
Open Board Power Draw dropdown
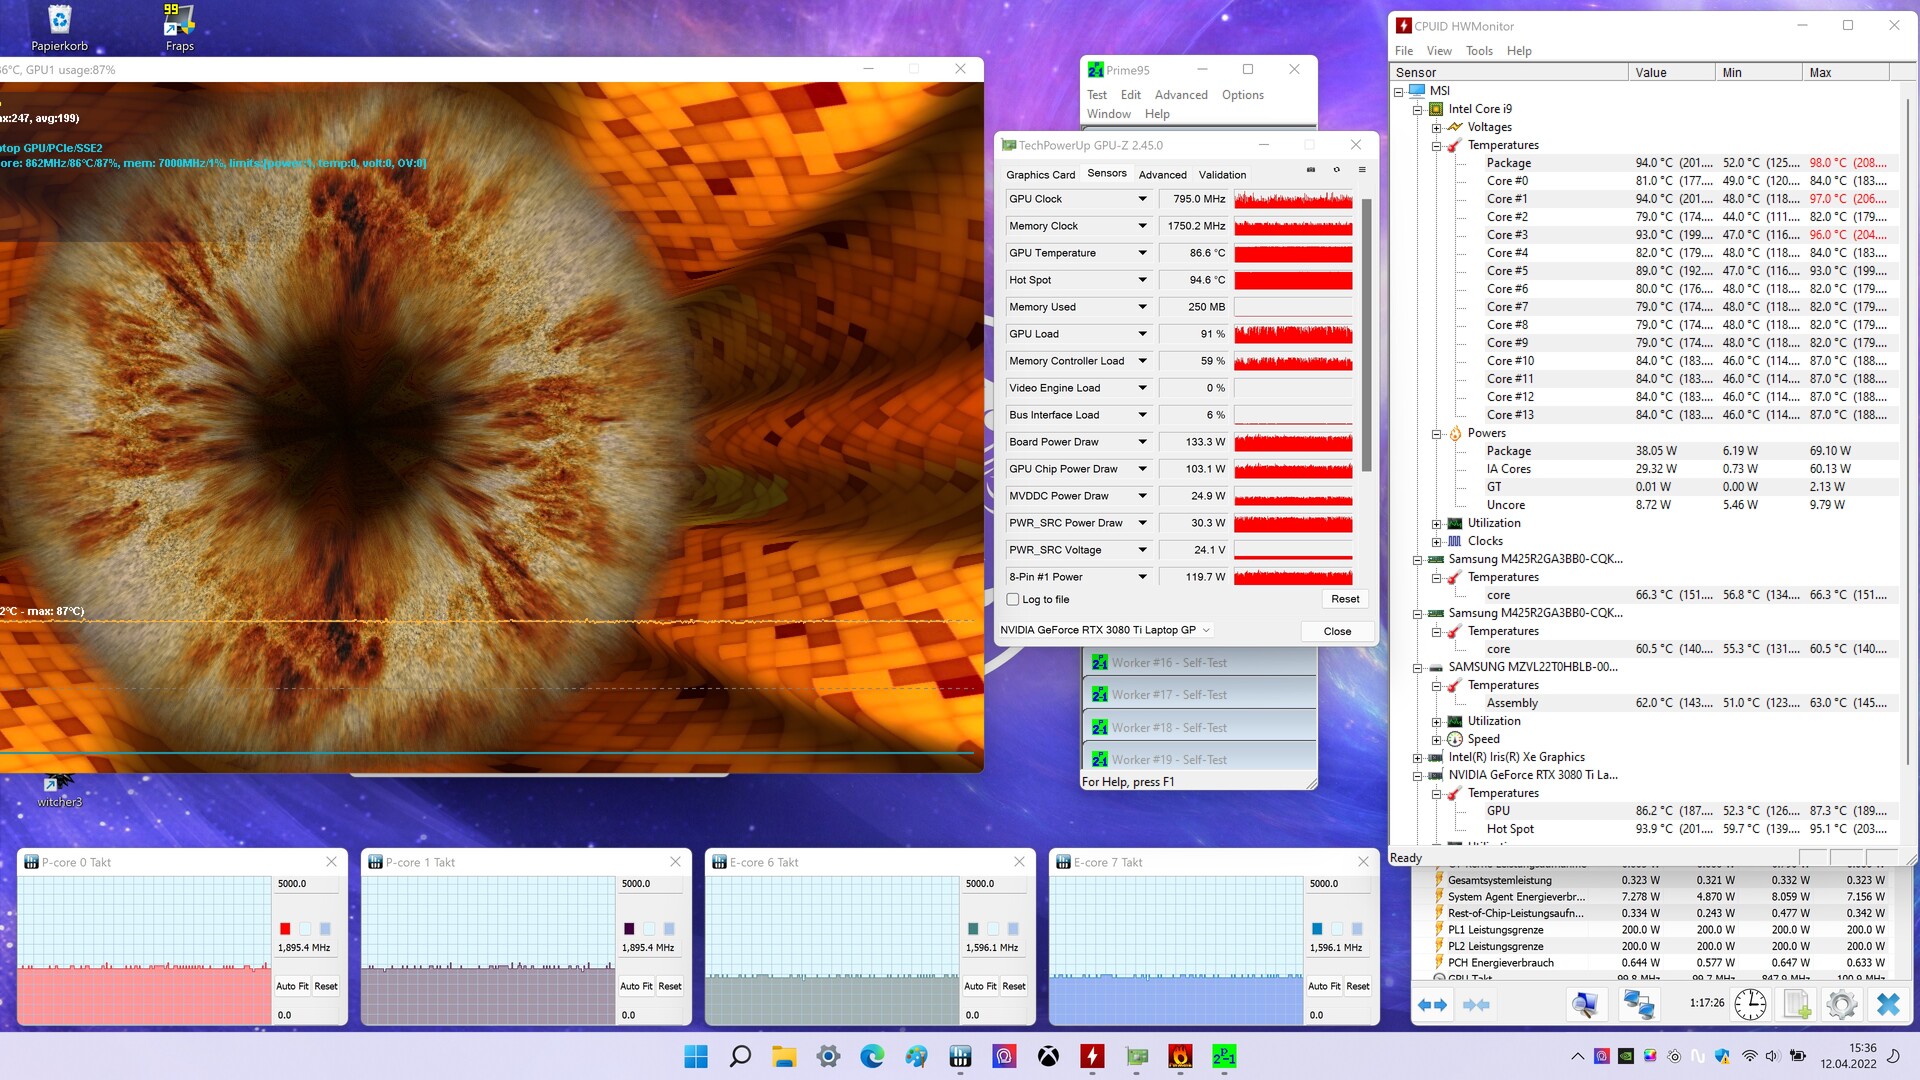click(x=1142, y=442)
